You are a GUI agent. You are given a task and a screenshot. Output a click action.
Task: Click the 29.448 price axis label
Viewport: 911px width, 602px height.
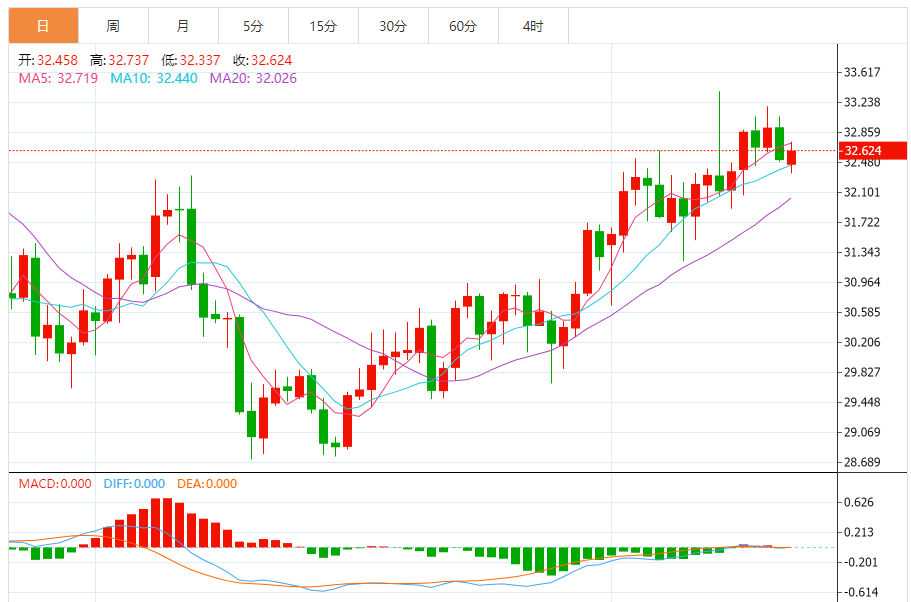tap(862, 402)
